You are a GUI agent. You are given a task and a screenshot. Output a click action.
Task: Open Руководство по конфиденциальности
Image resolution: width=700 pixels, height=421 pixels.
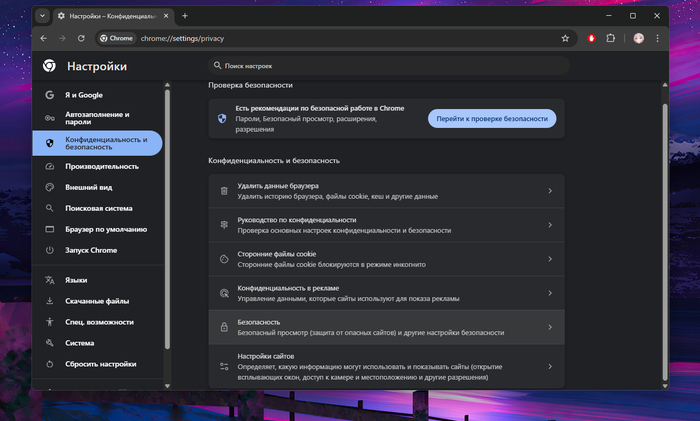pyautogui.click(x=380, y=225)
